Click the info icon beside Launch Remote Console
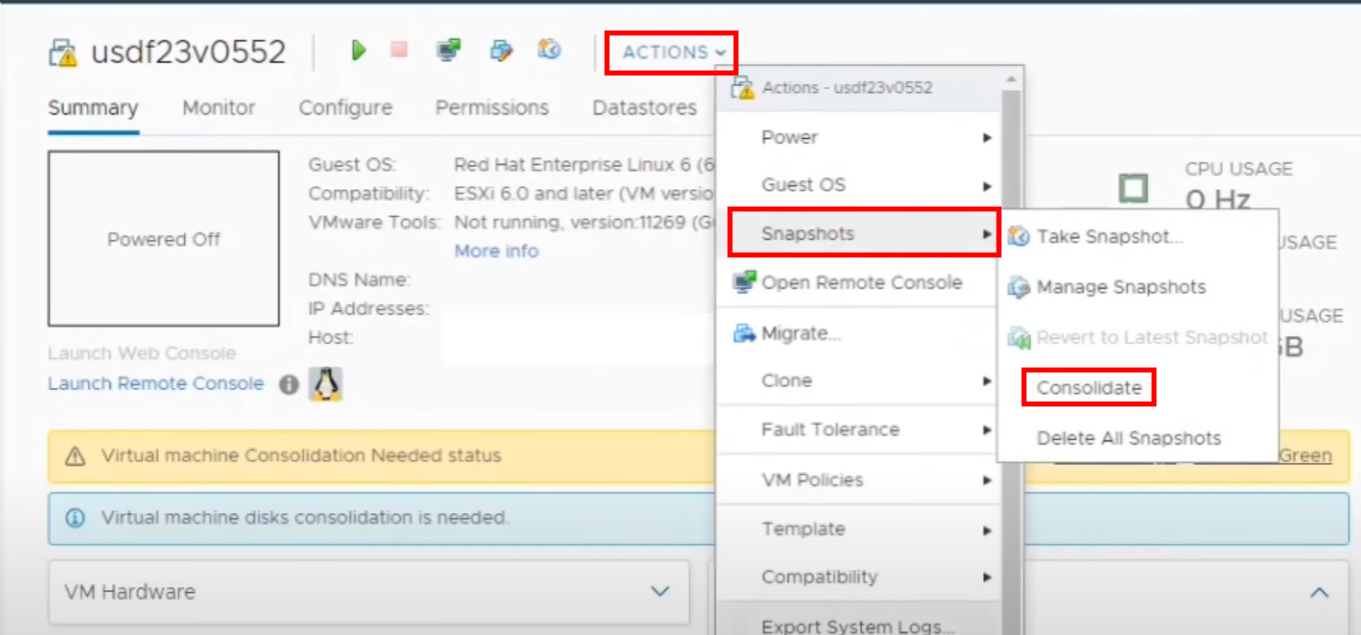This screenshot has width=1361, height=635. coord(288,383)
